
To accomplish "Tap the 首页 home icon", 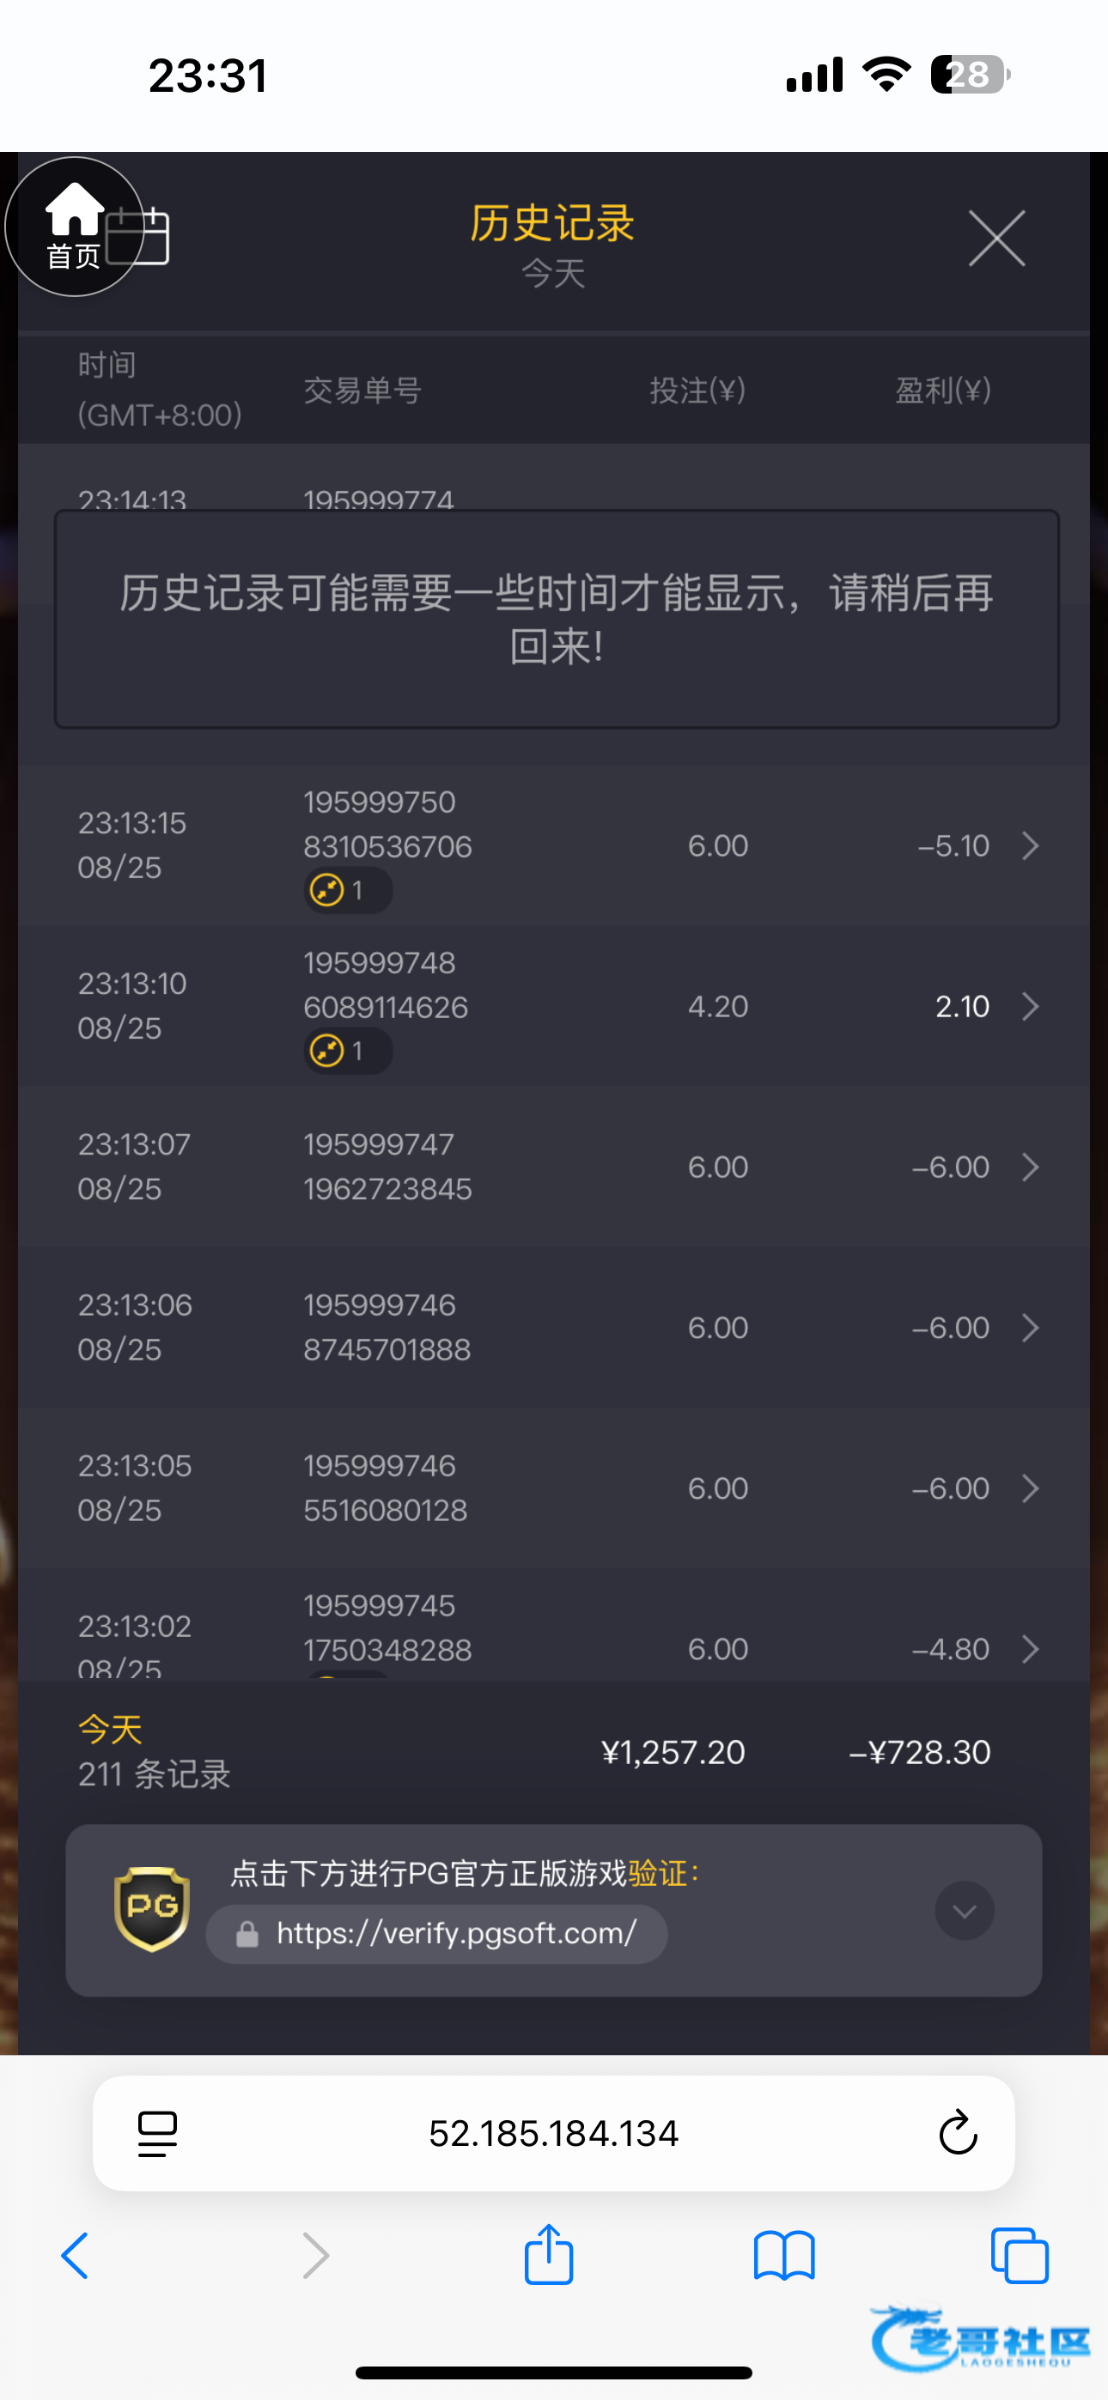I will 74,227.
